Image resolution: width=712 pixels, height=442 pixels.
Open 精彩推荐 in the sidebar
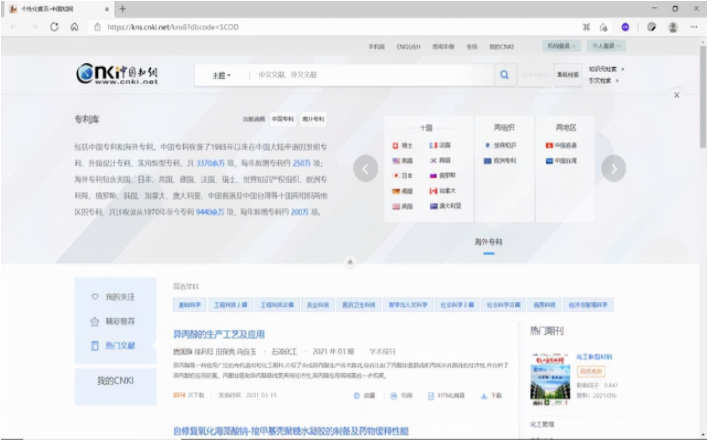click(x=118, y=321)
